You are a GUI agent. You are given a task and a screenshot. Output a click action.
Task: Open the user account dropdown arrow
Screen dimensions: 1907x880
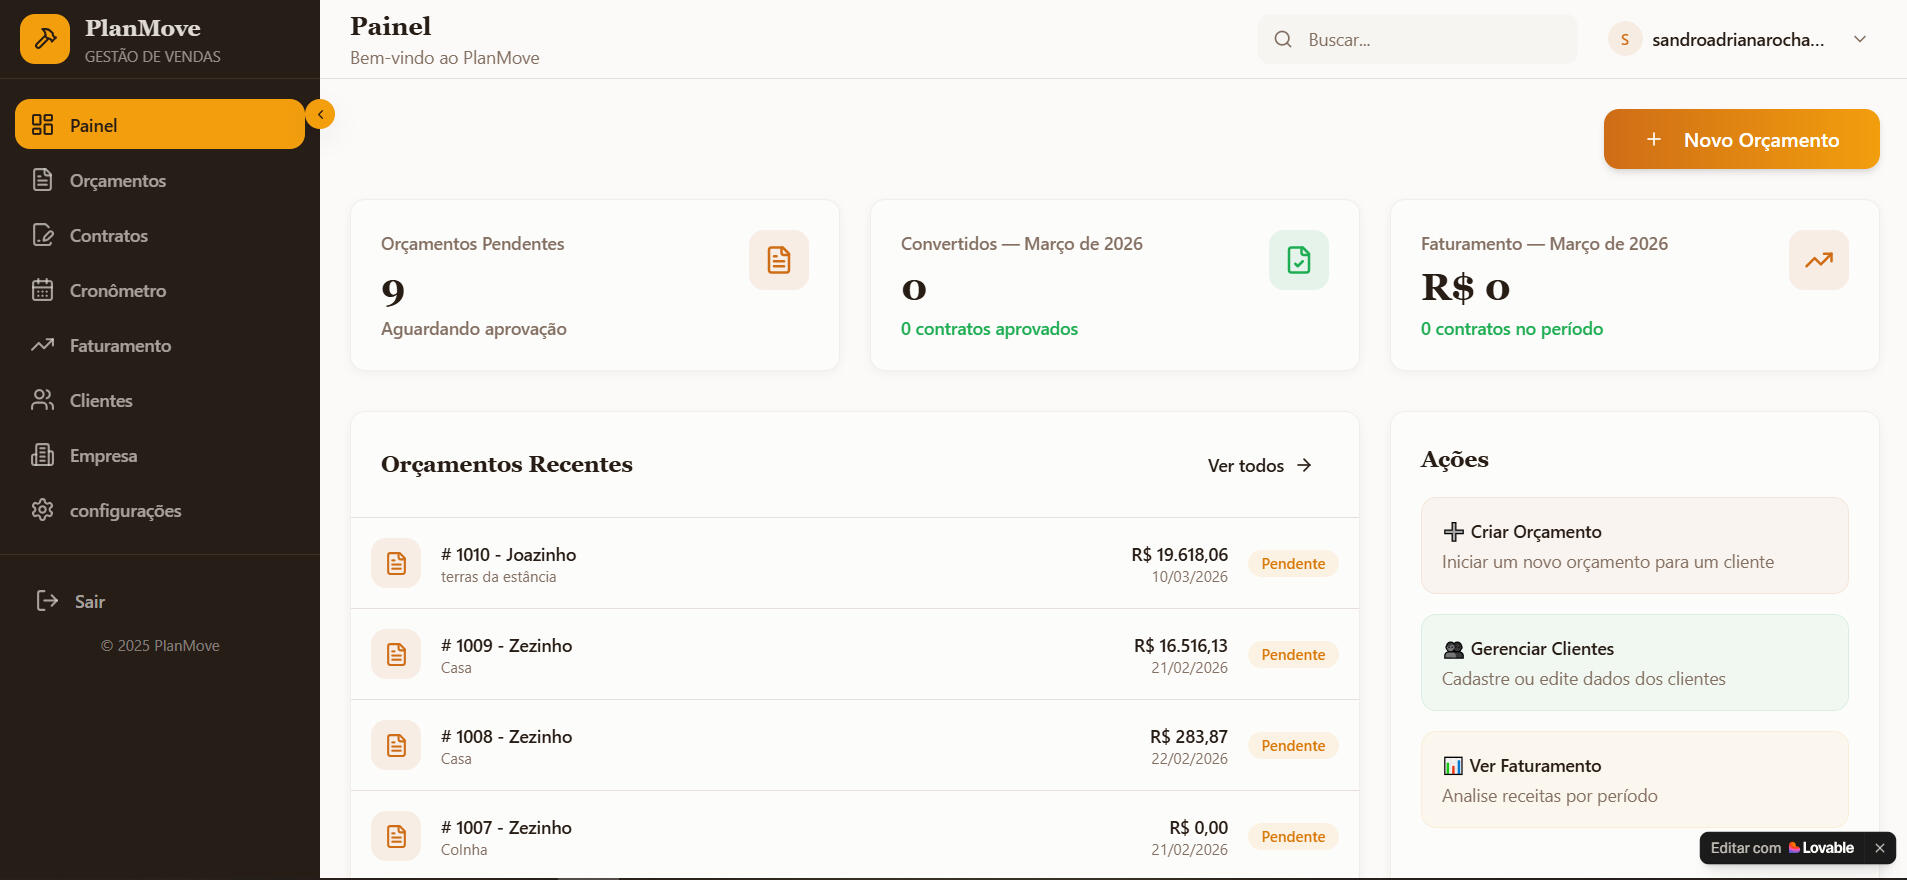tap(1859, 40)
